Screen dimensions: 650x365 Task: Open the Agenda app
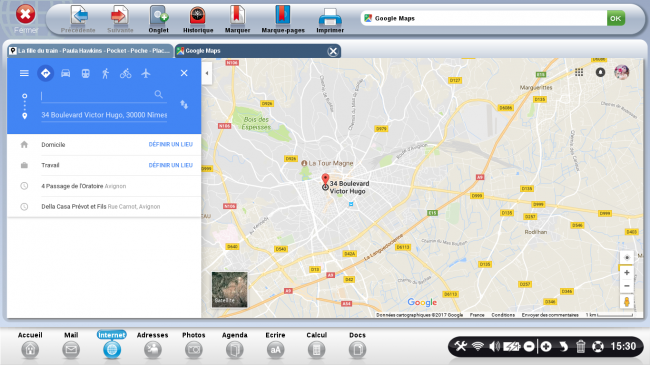(235, 345)
